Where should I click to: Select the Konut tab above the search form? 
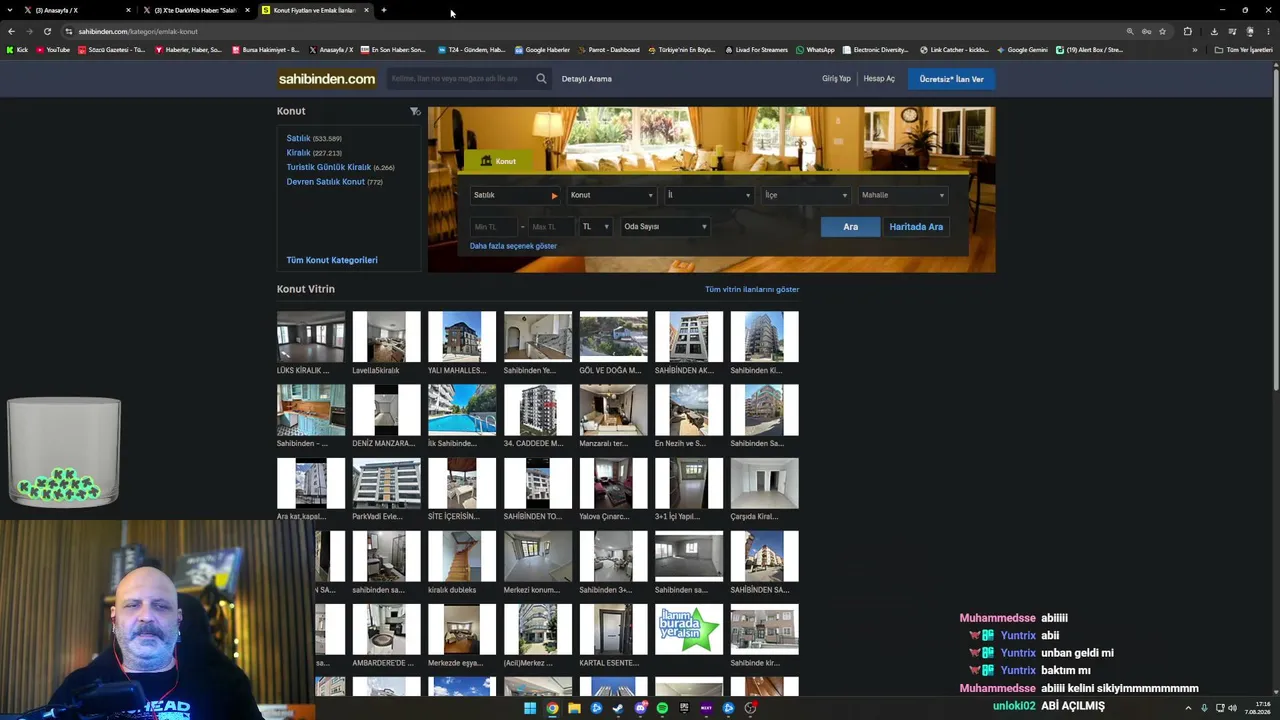click(499, 161)
